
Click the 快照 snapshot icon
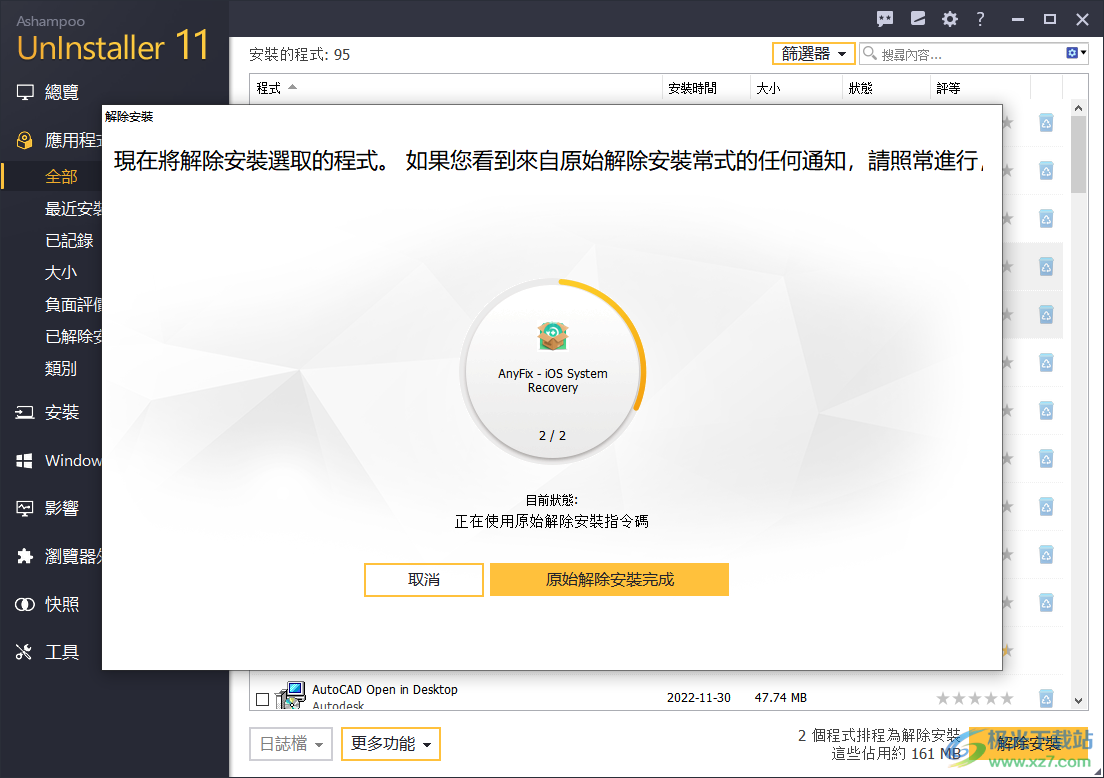click(25, 604)
